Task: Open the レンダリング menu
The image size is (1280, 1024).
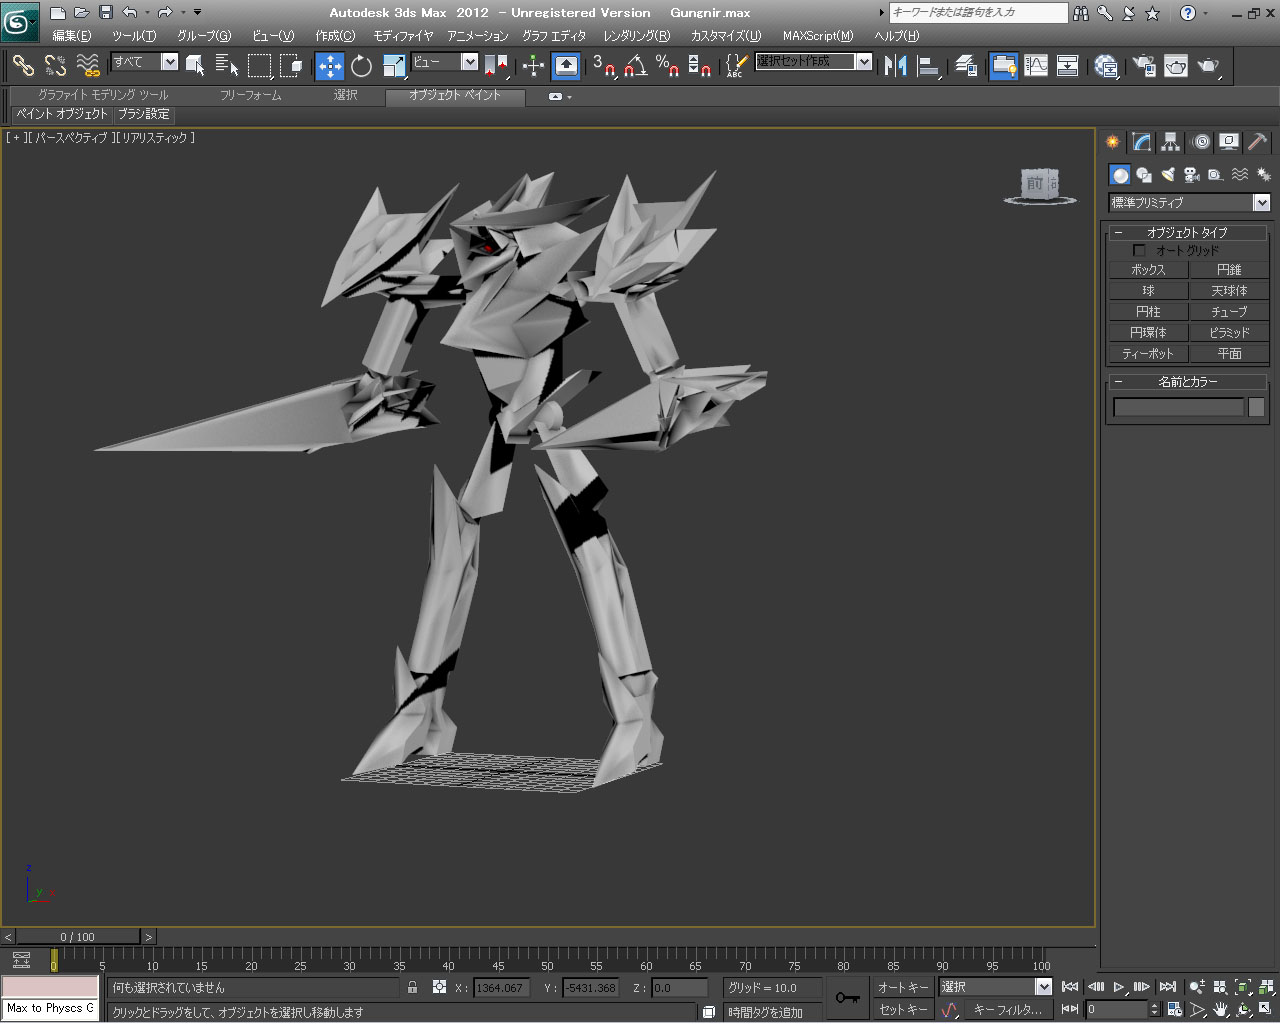Action: 636,36
